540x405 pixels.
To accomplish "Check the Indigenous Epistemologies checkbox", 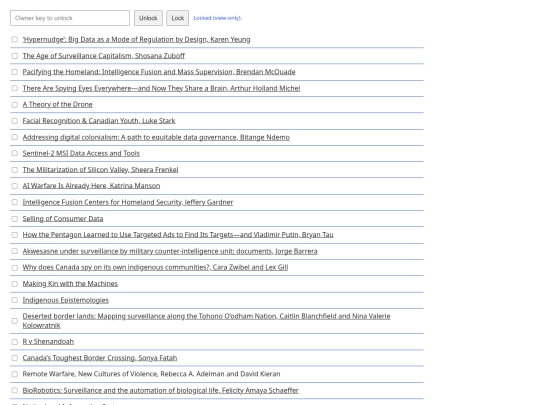I will [x=14, y=300].
